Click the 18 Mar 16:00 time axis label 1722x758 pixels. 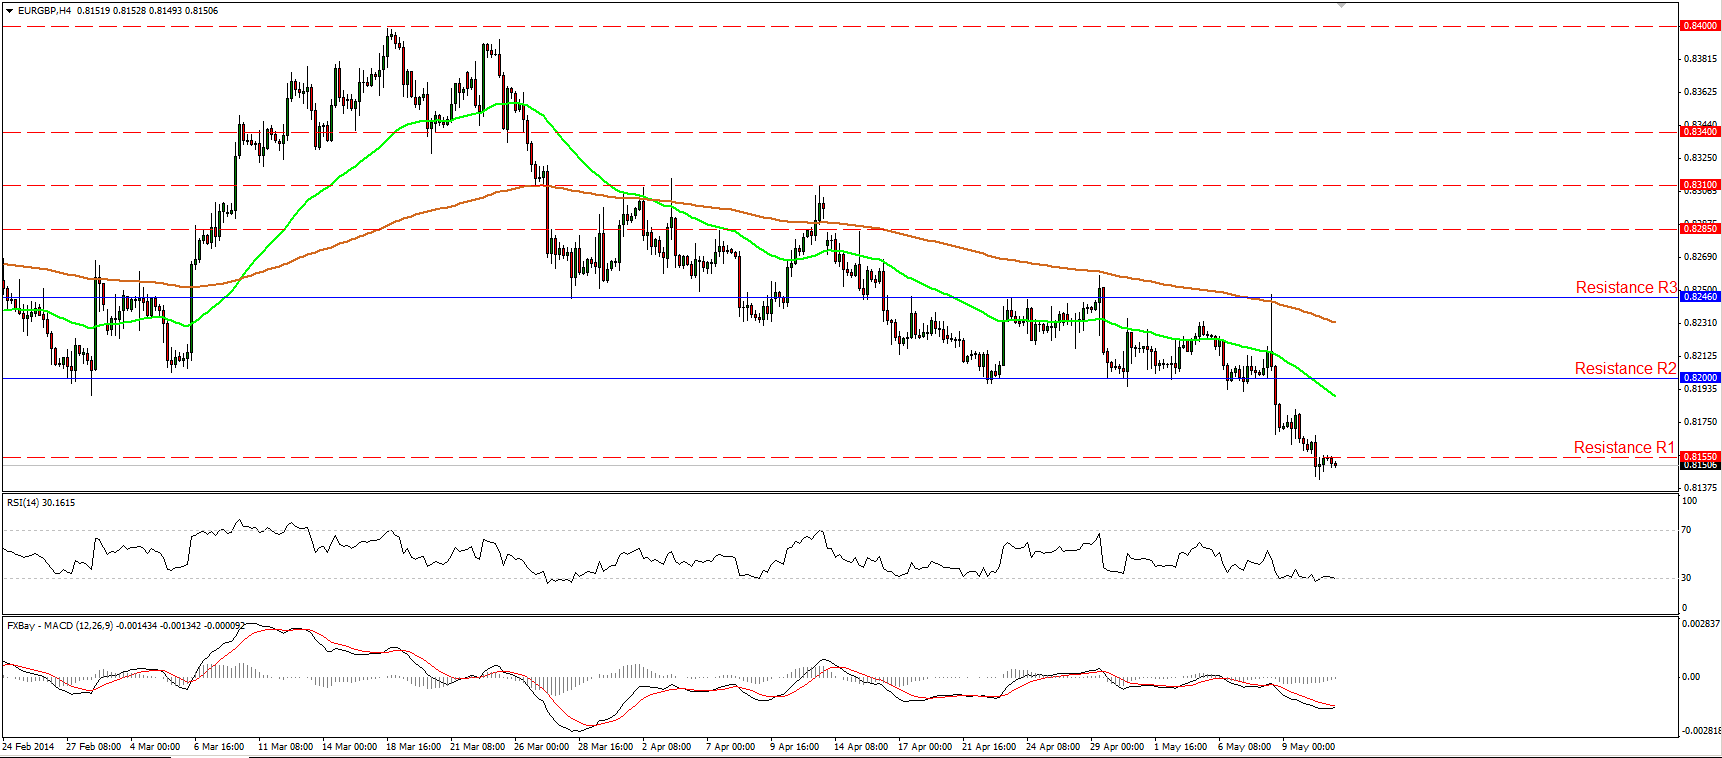(413, 747)
